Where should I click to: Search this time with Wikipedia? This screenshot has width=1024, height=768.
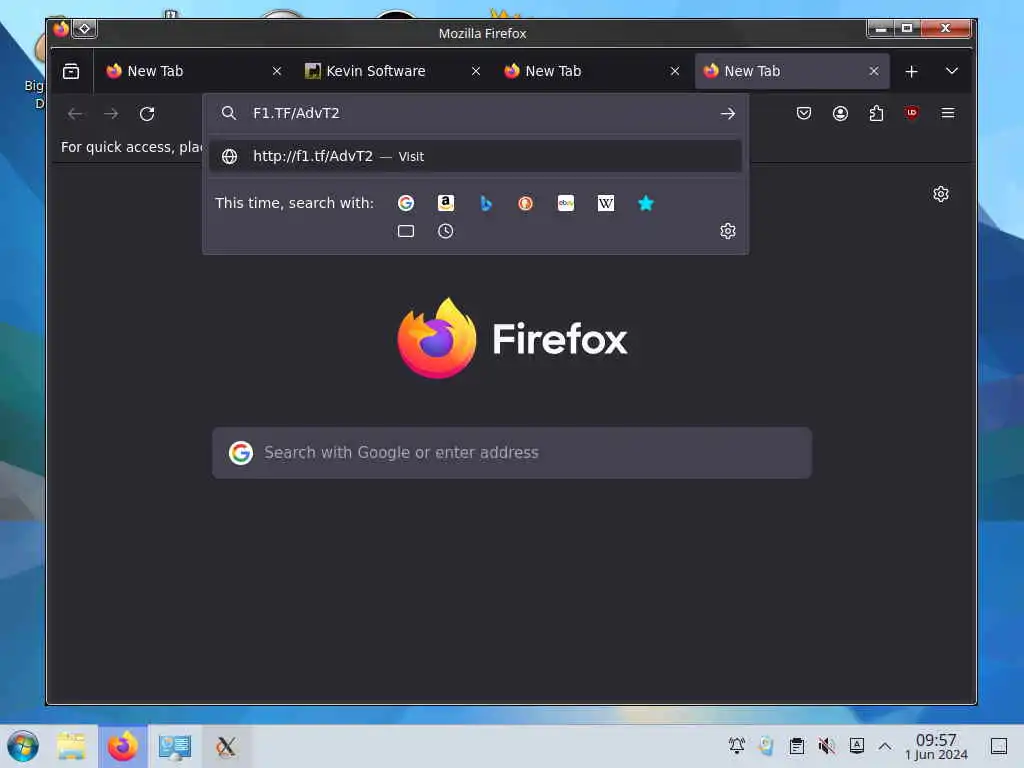pyautogui.click(x=605, y=203)
